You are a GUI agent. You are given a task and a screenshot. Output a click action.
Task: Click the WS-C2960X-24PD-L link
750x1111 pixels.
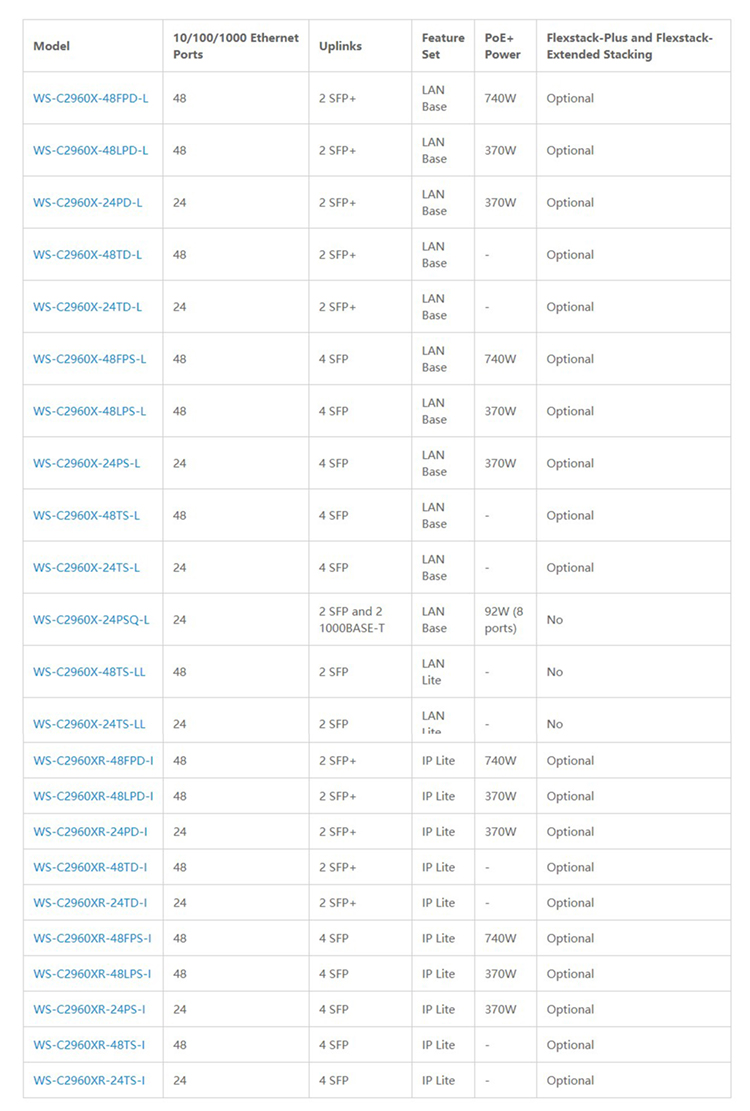coord(88,203)
